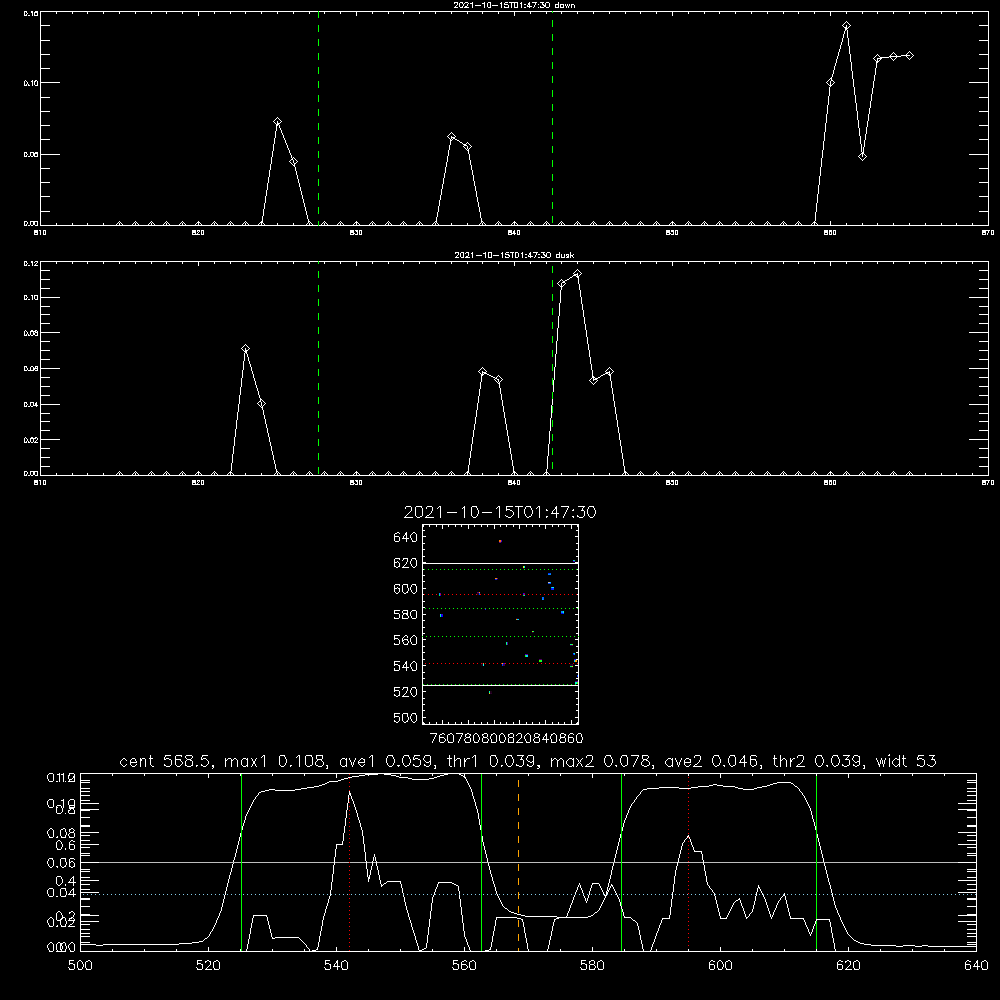Viewport: 1000px width, 1000px height.
Task: Click the bottom plot y-axis label "0.04"
Action: 61,893
